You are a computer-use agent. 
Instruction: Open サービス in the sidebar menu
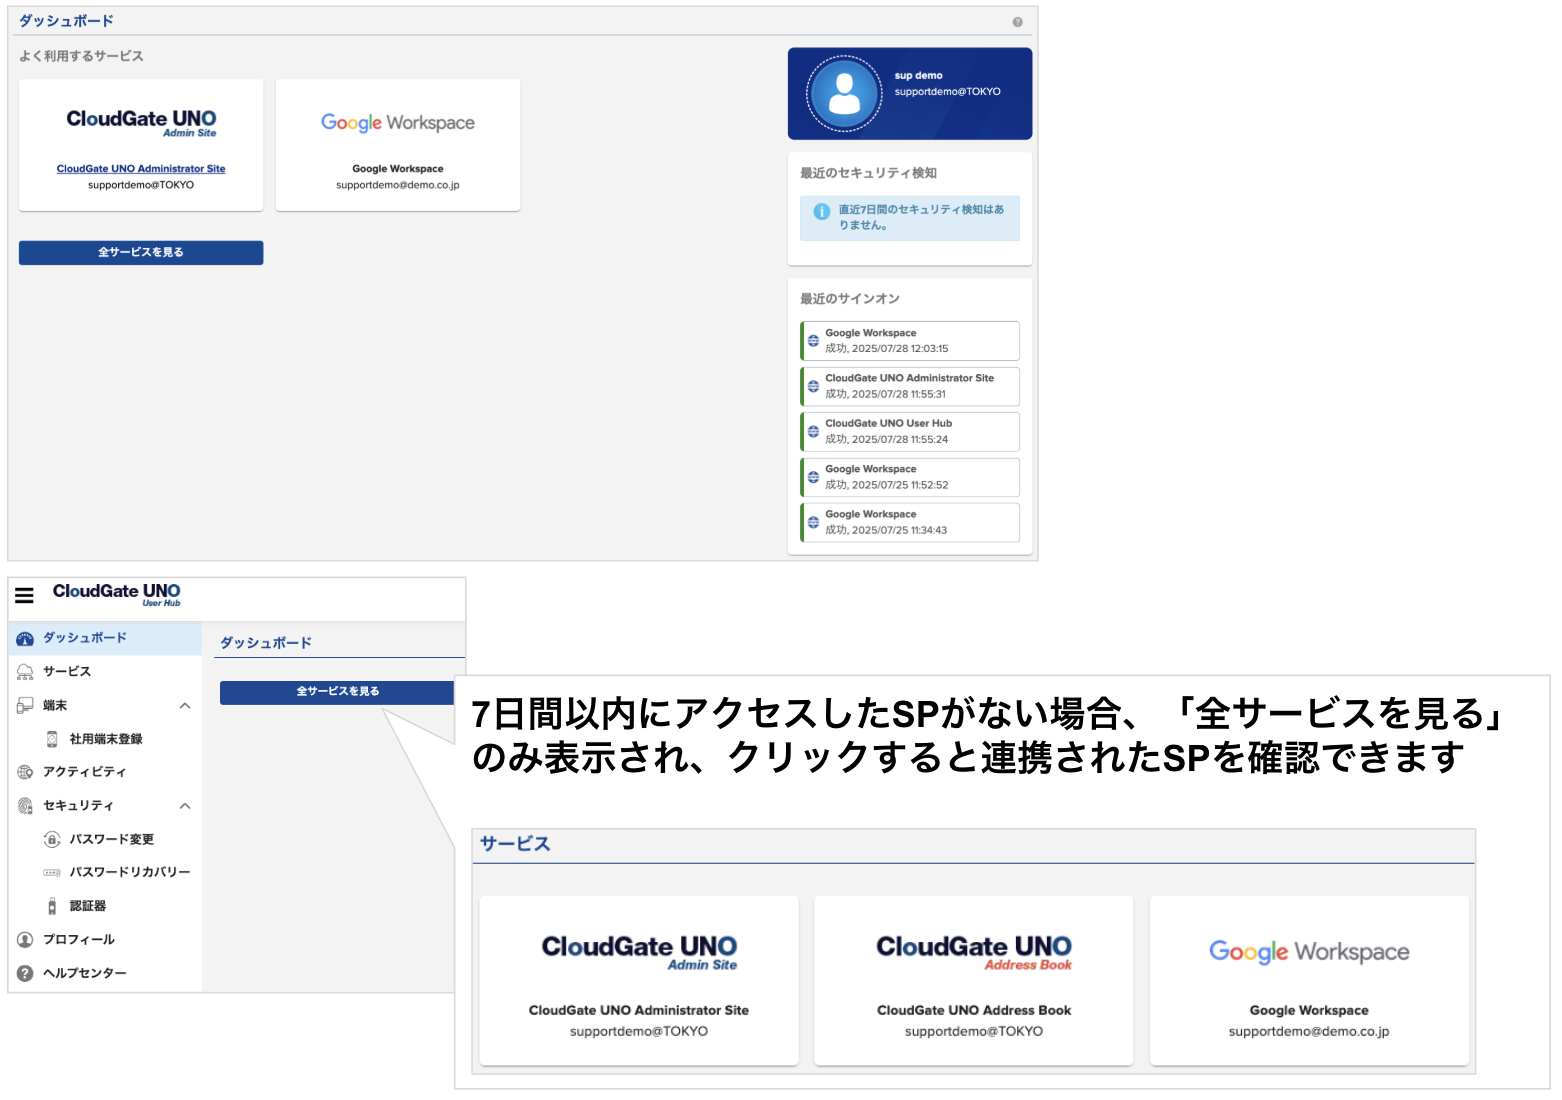pyautogui.click(x=105, y=672)
